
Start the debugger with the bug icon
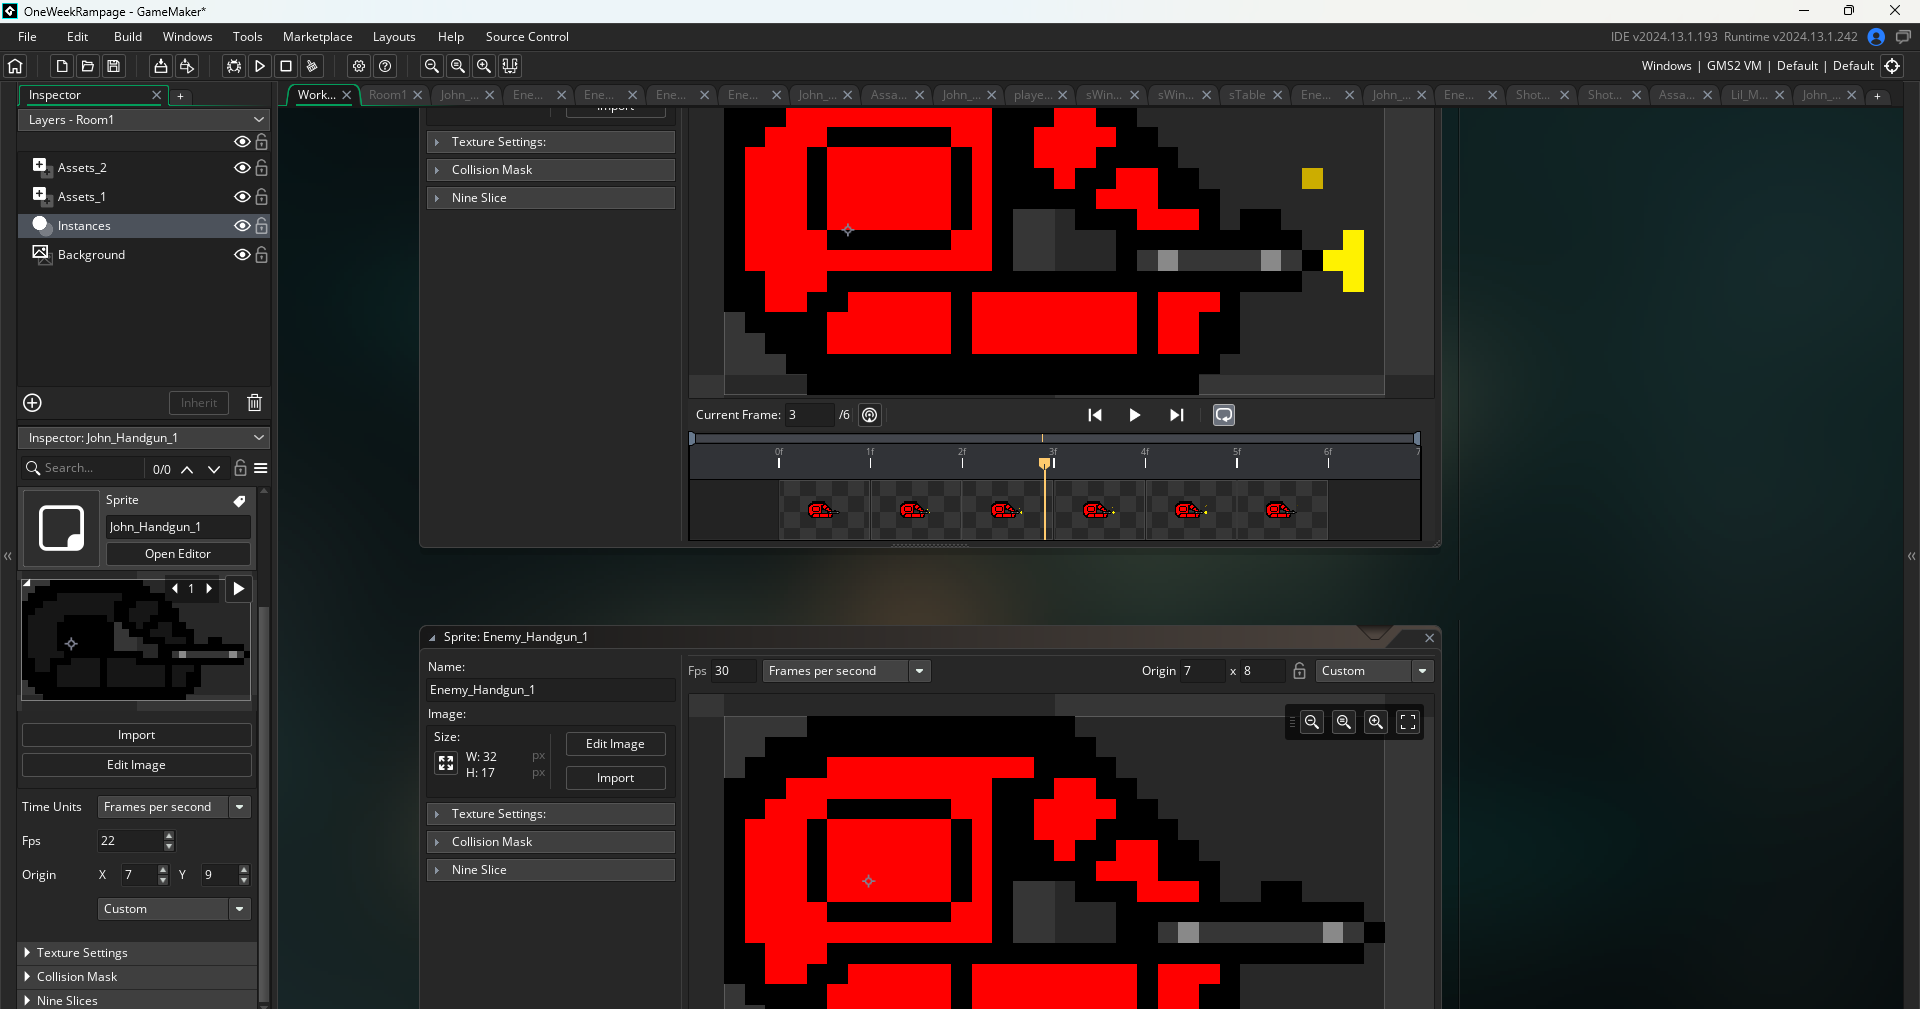pyautogui.click(x=234, y=66)
